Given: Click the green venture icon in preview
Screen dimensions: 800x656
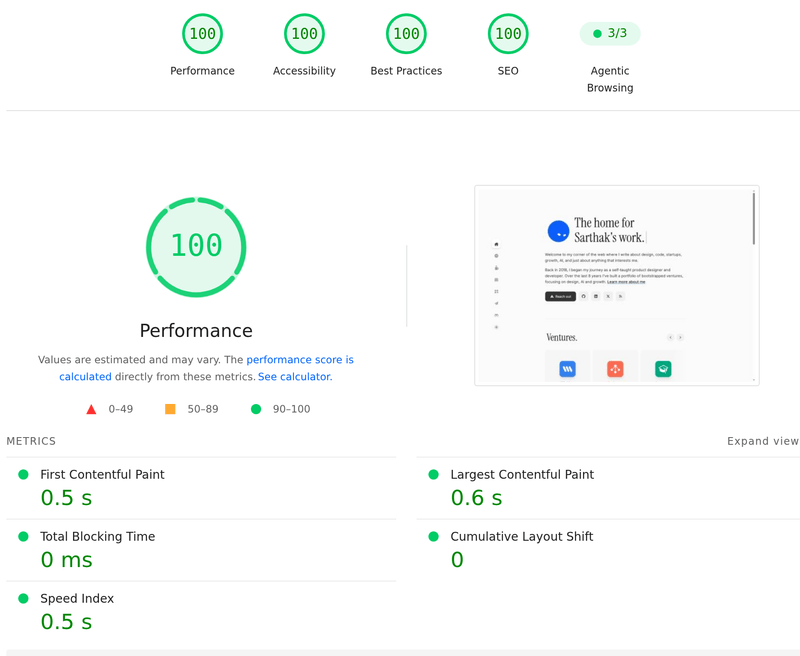Looking at the screenshot, I should (x=663, y=368).
